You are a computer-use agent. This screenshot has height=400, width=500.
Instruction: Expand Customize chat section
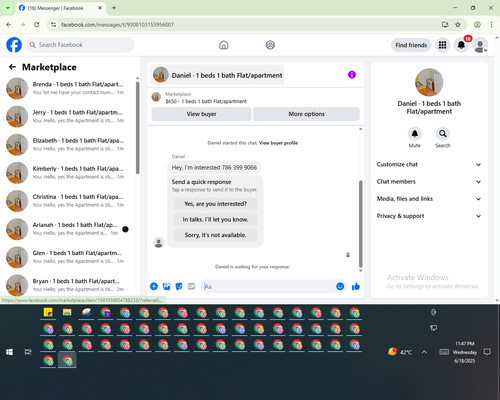point(429,164)
